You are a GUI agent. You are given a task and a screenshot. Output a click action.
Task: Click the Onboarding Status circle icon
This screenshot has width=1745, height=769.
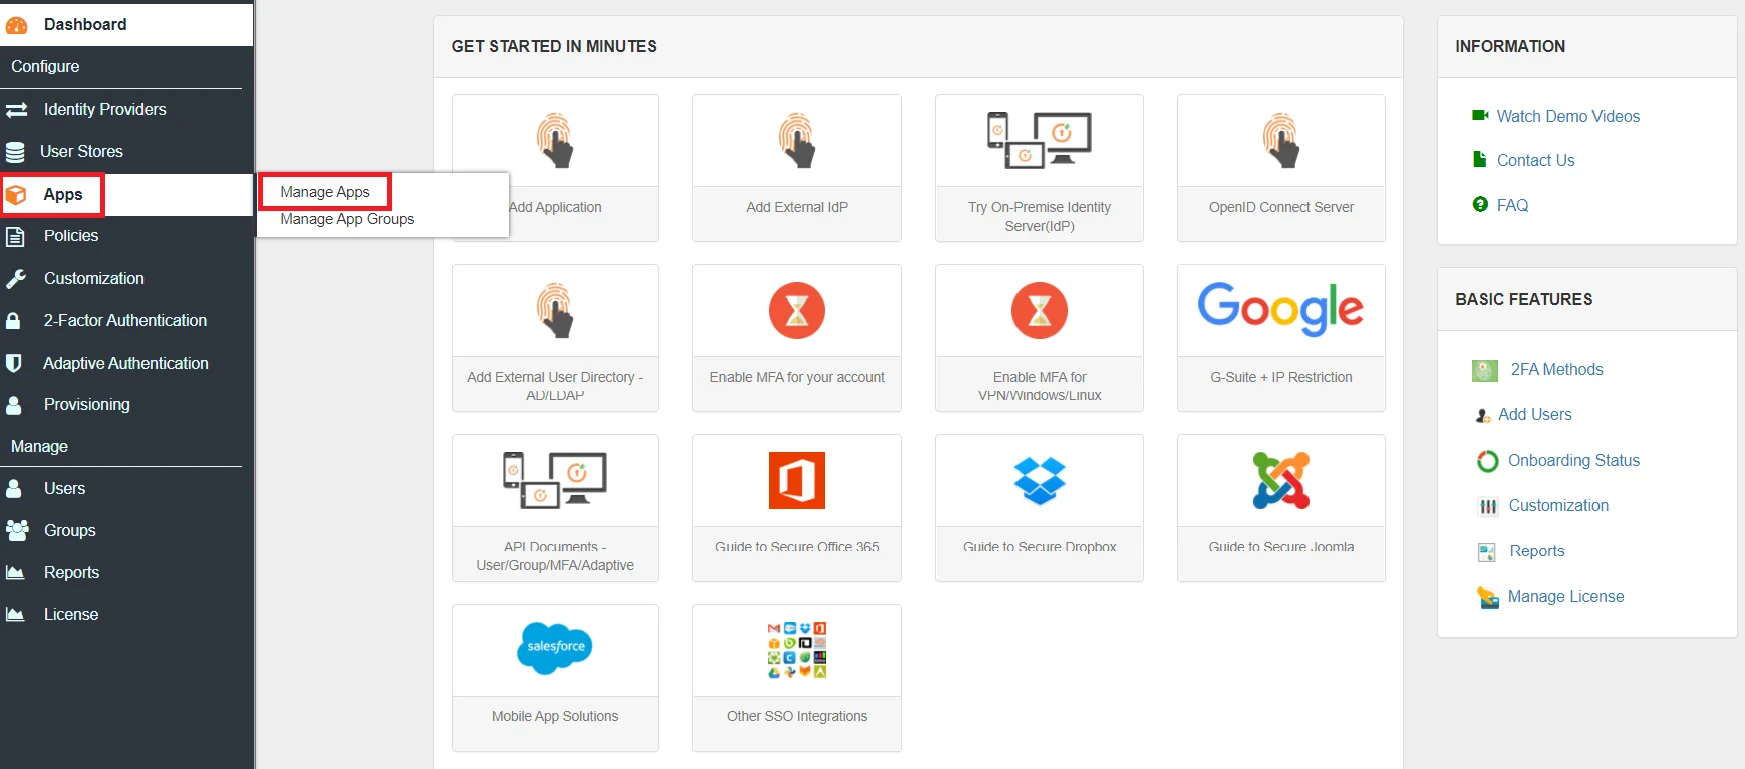[x=1487, y=461]
